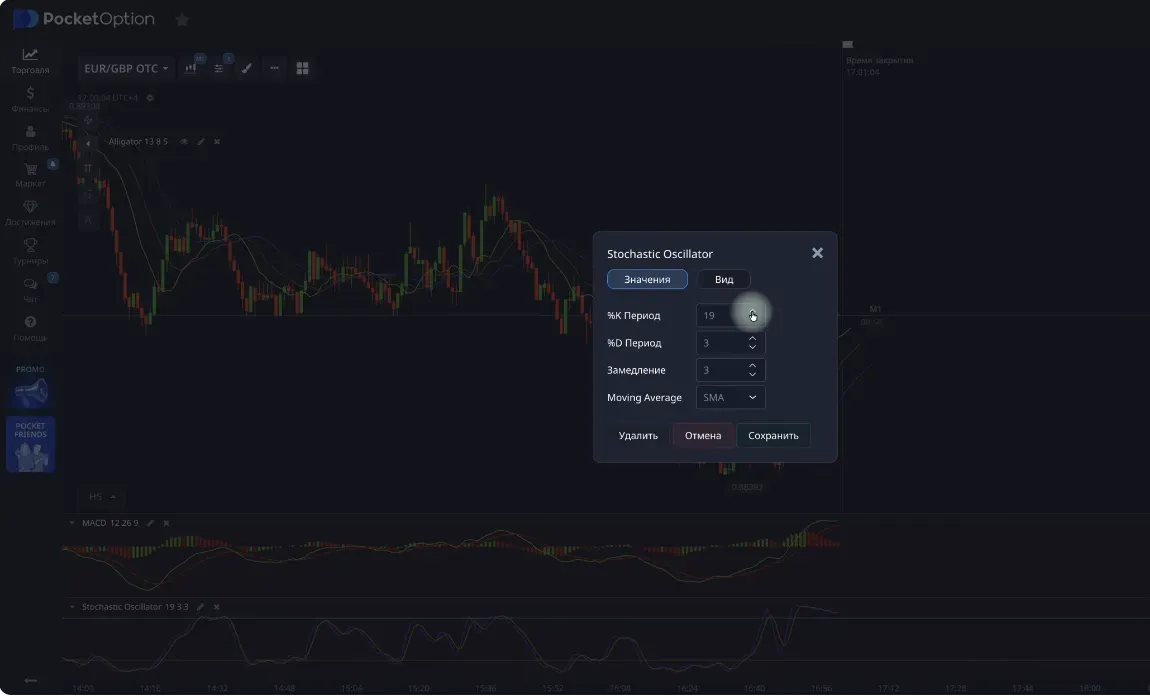Click the Помощь sidebar icon
The width and height of the screenshot is (1150, 696).
tap(30, 323)
